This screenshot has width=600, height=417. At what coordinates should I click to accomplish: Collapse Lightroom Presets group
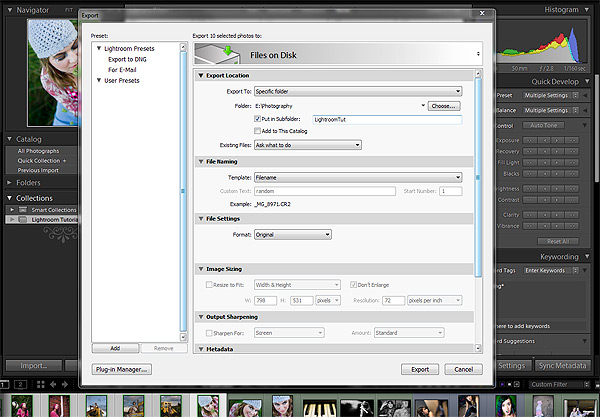(x=99, y=49)
